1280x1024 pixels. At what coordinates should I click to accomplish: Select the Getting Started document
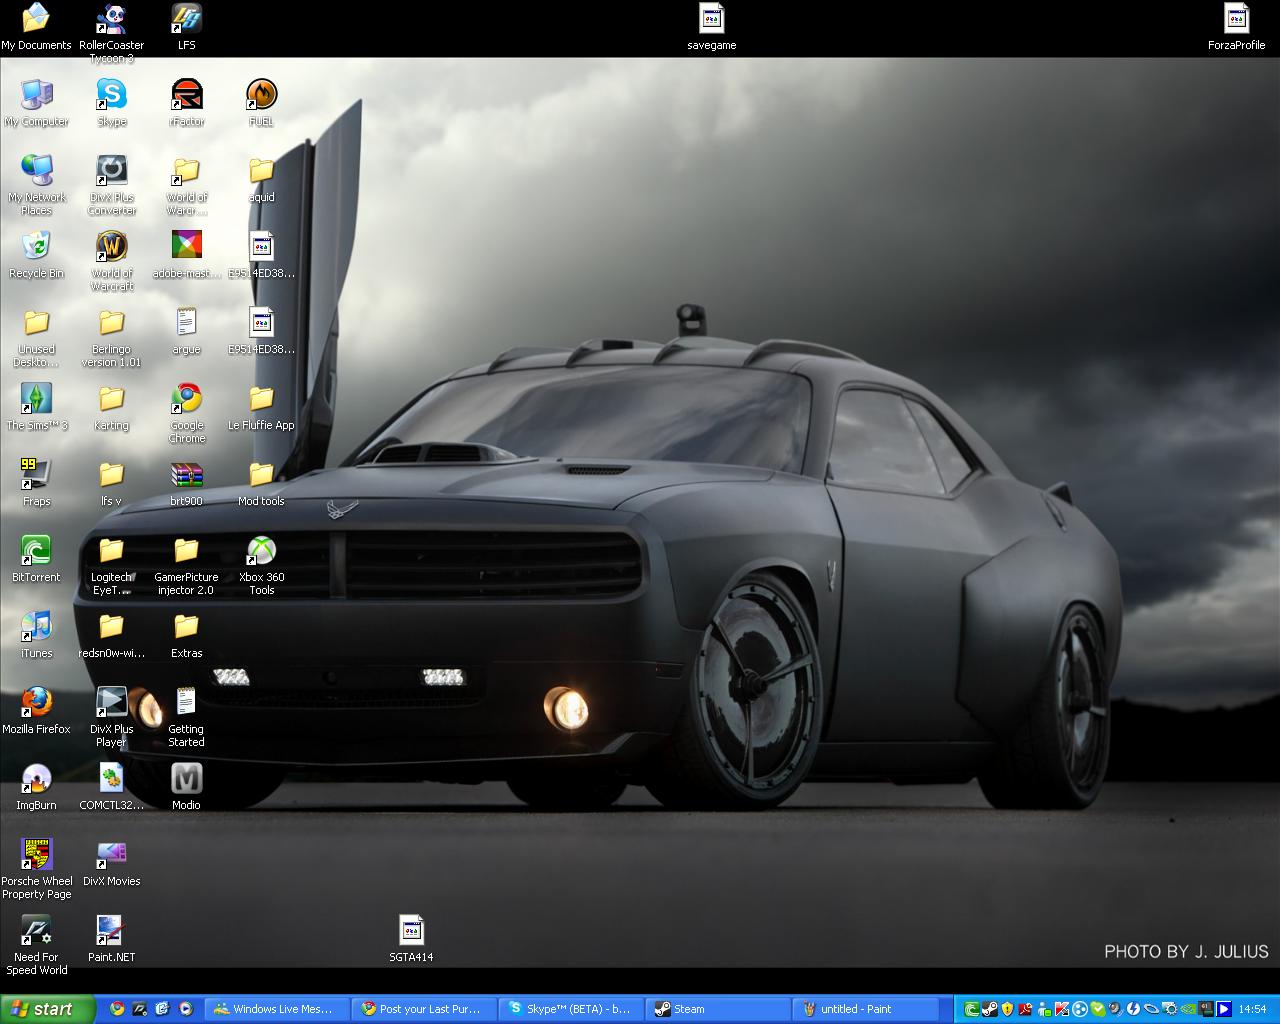point(187,717)
